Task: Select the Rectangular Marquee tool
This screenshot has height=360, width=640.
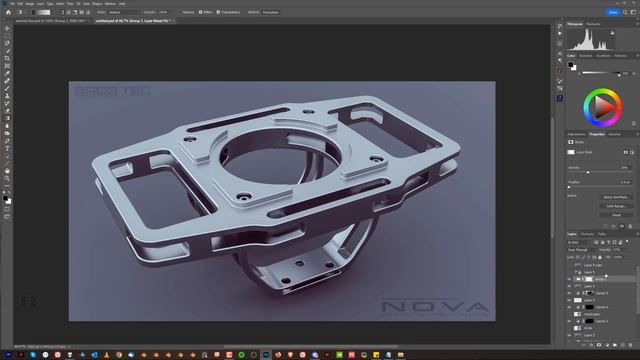Action: coord(7,36)
